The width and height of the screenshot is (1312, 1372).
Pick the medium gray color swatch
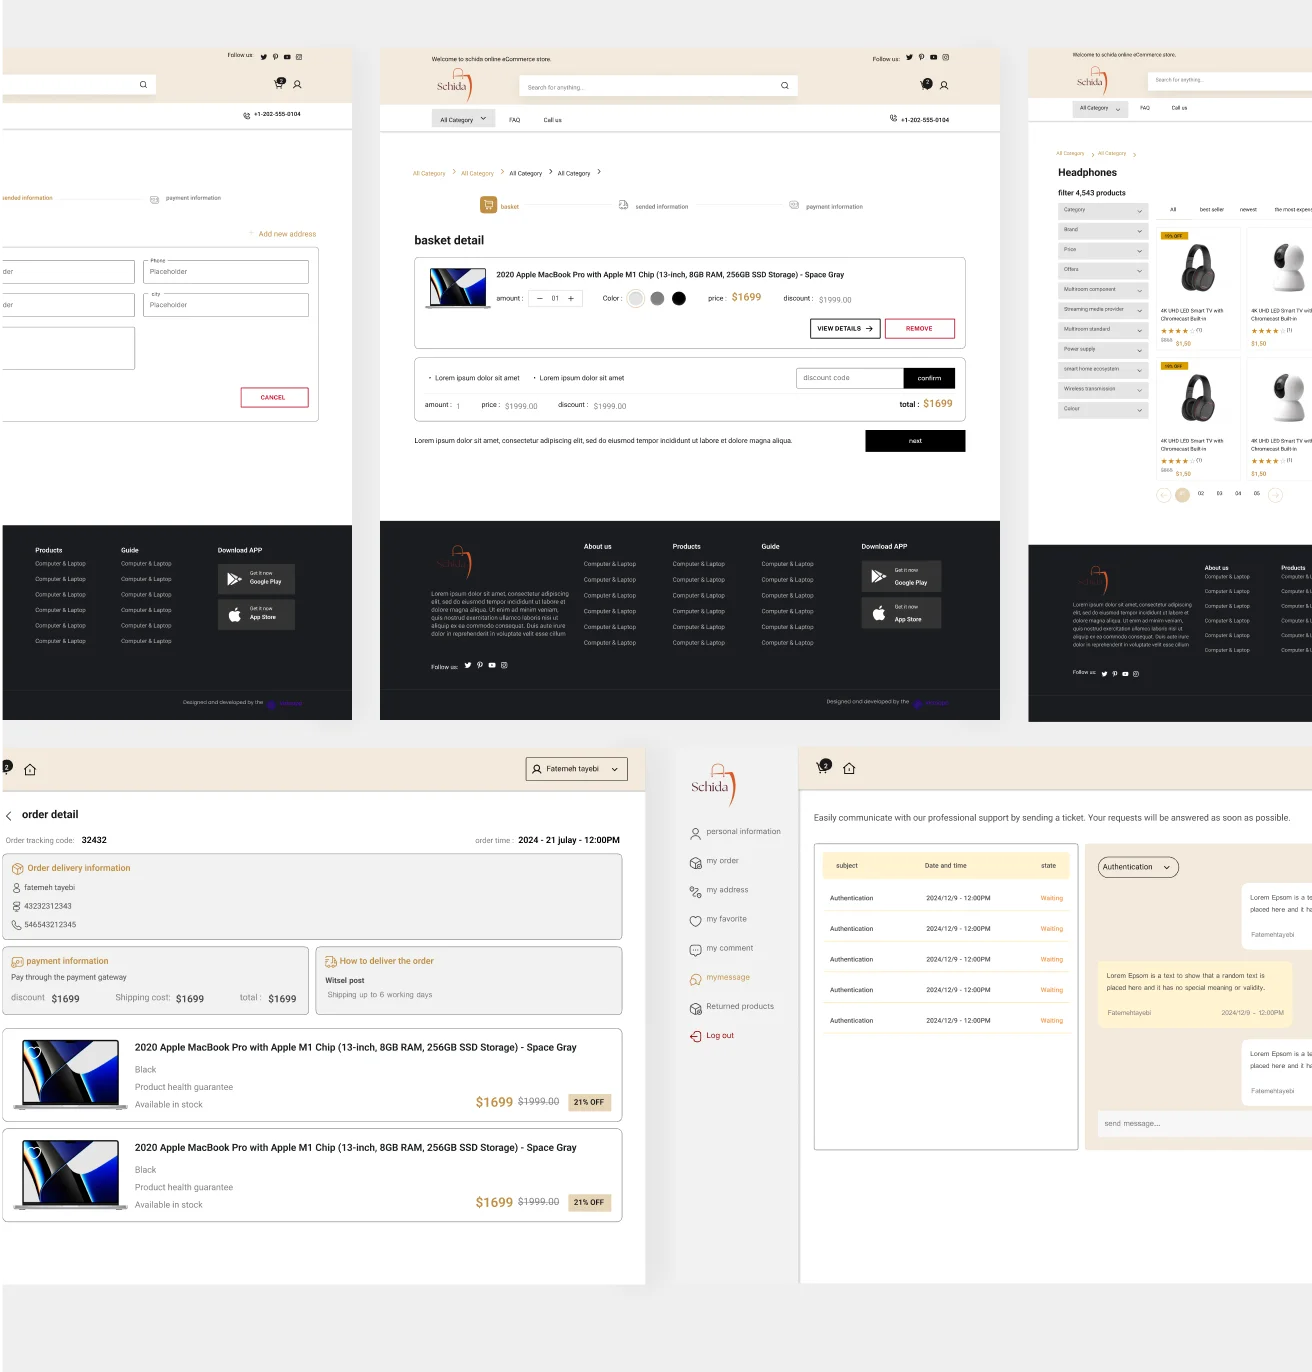pyautogui.click(x=657, y=298)
